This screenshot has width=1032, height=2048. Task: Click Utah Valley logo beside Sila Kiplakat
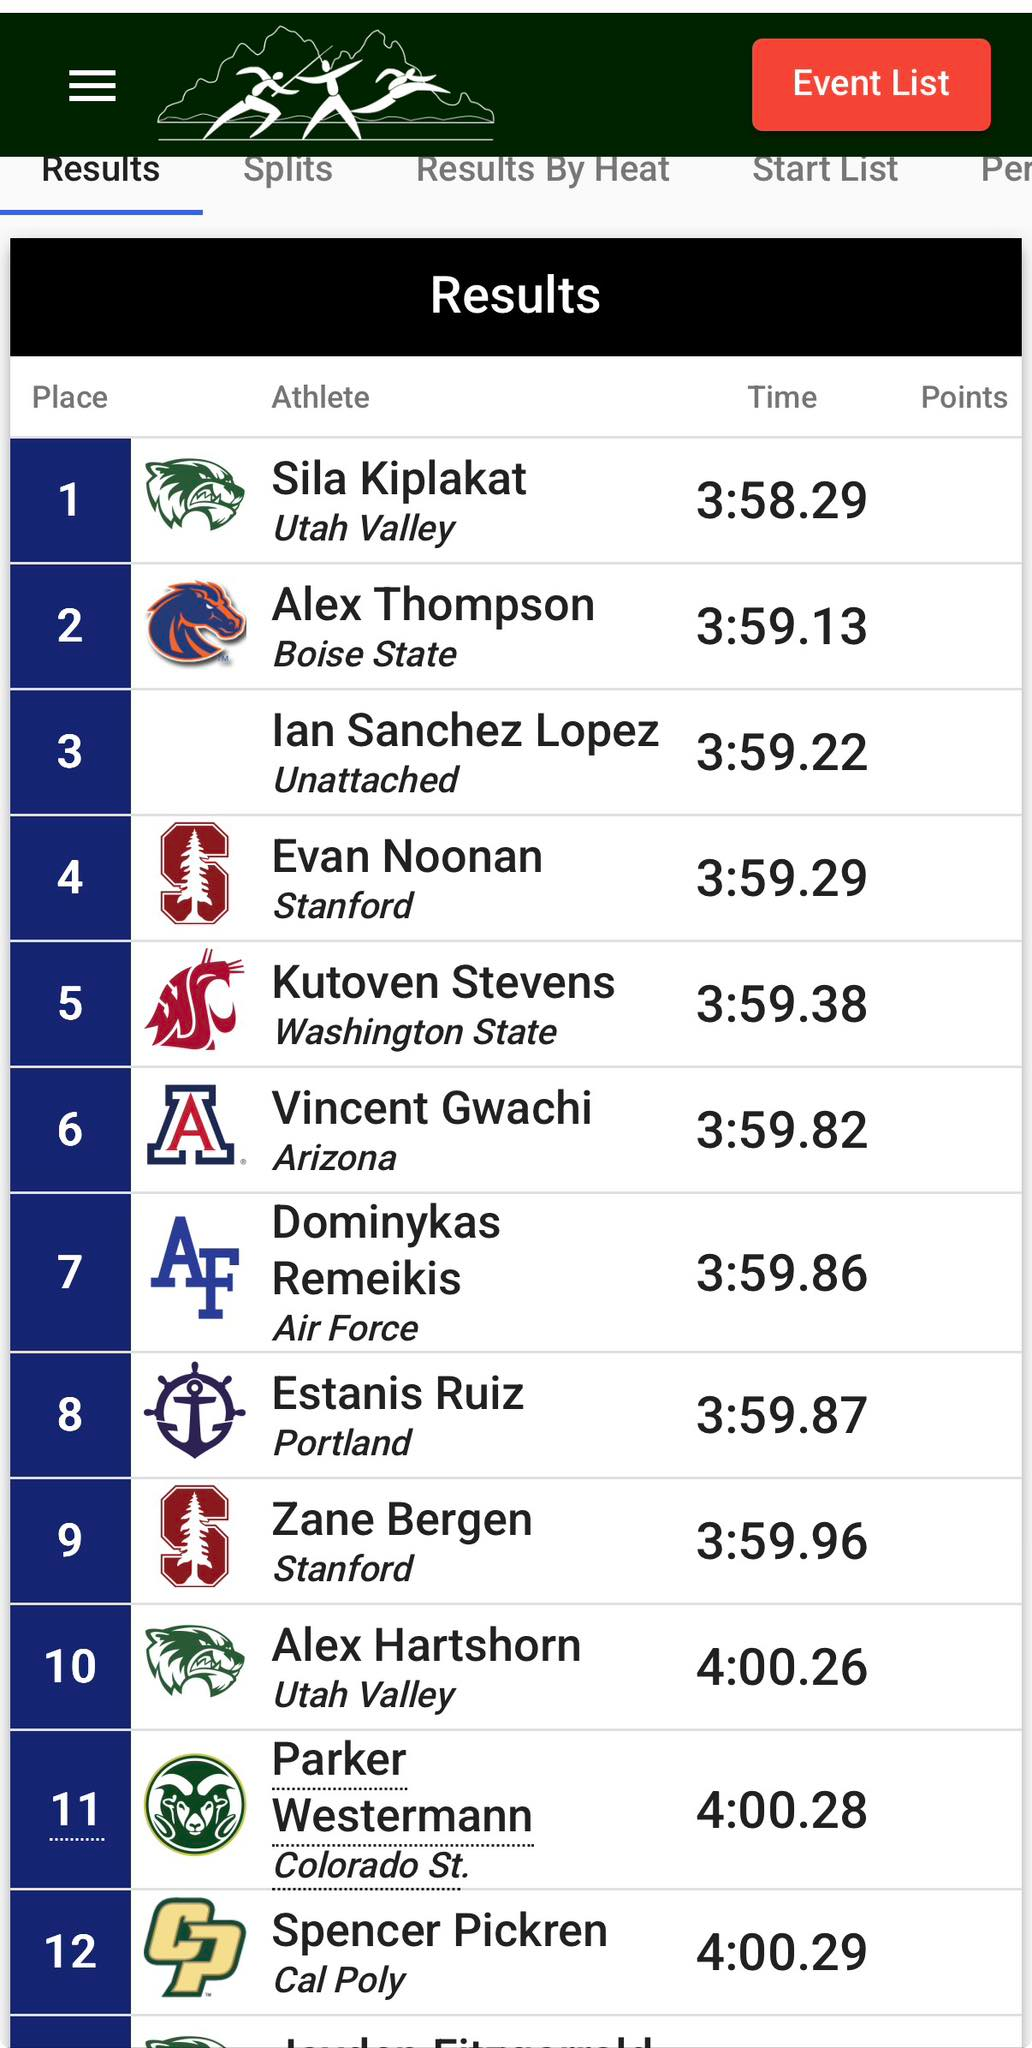(195, 495)
